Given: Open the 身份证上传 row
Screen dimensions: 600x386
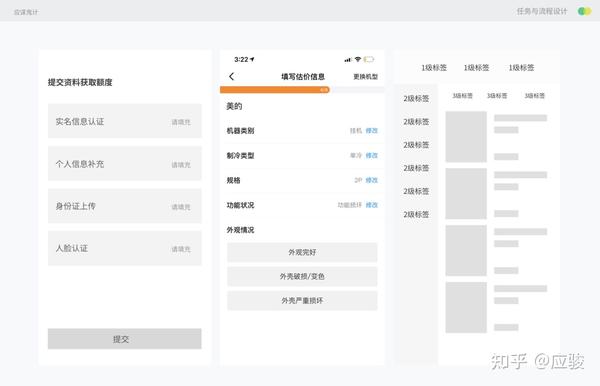Looking at the screenshot, I should click(x=125, y=206).
